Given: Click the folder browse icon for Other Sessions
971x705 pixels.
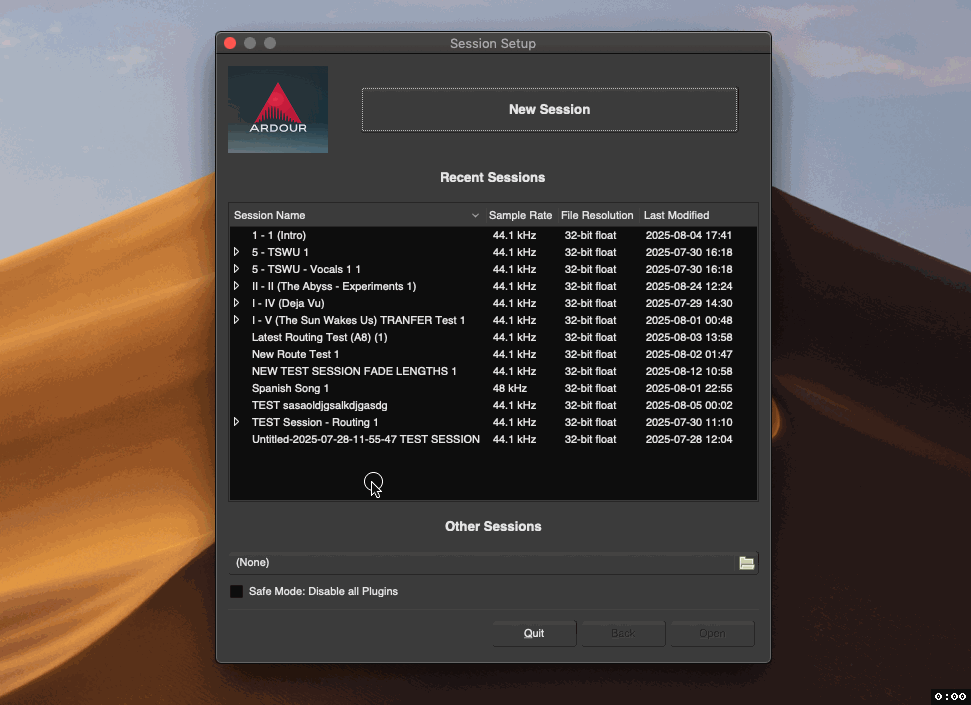Looking at the screenshot, I should click(x=746, y=563).
